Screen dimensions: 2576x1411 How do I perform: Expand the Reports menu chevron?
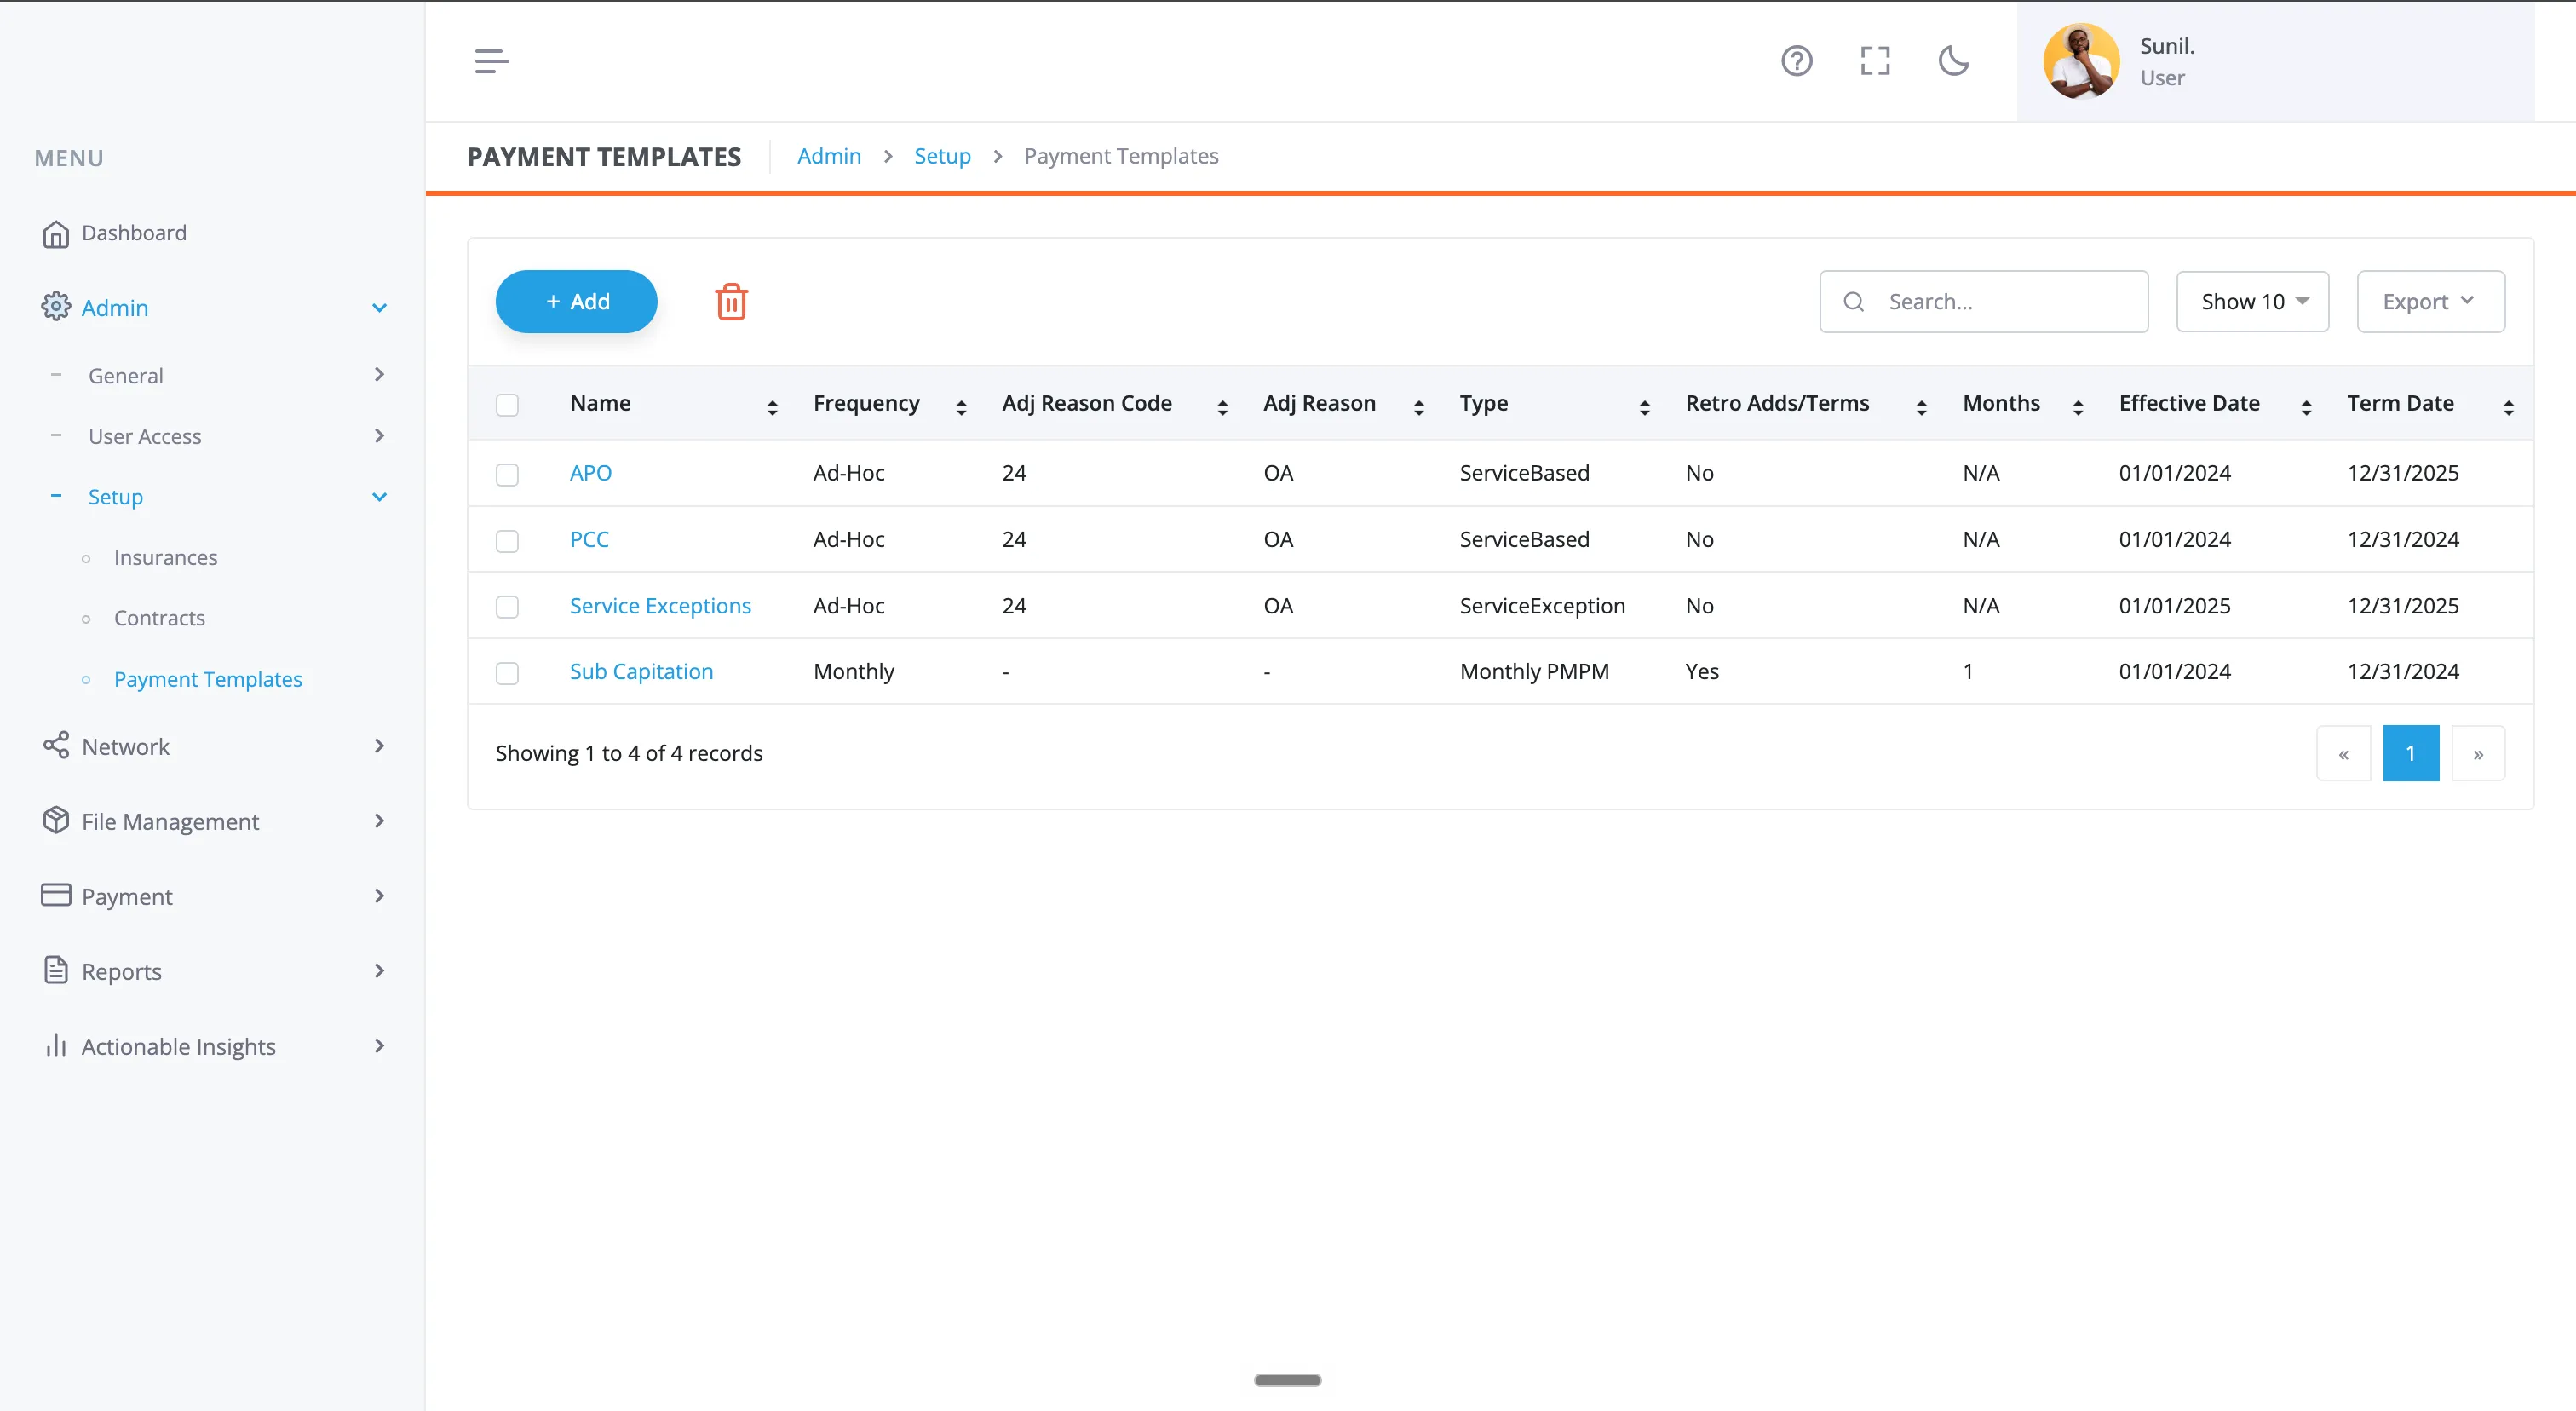(379, 970)
